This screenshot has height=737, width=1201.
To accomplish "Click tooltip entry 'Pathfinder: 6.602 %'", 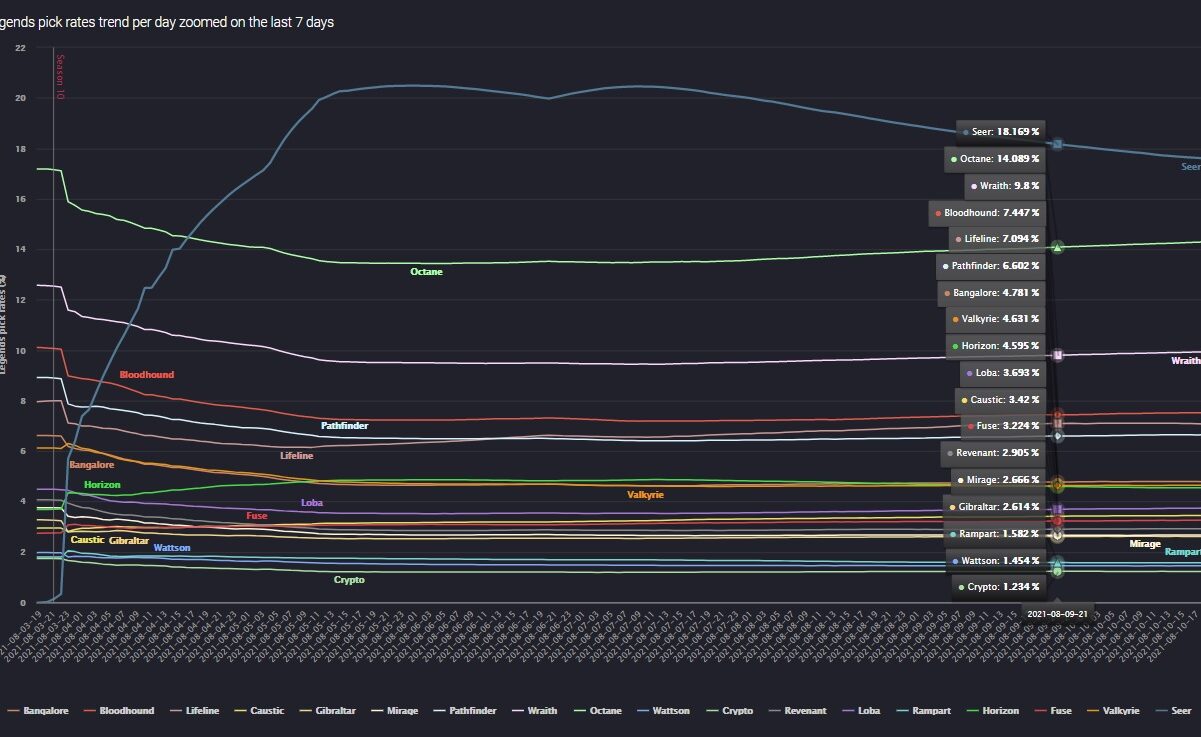I will pos(991,266).
